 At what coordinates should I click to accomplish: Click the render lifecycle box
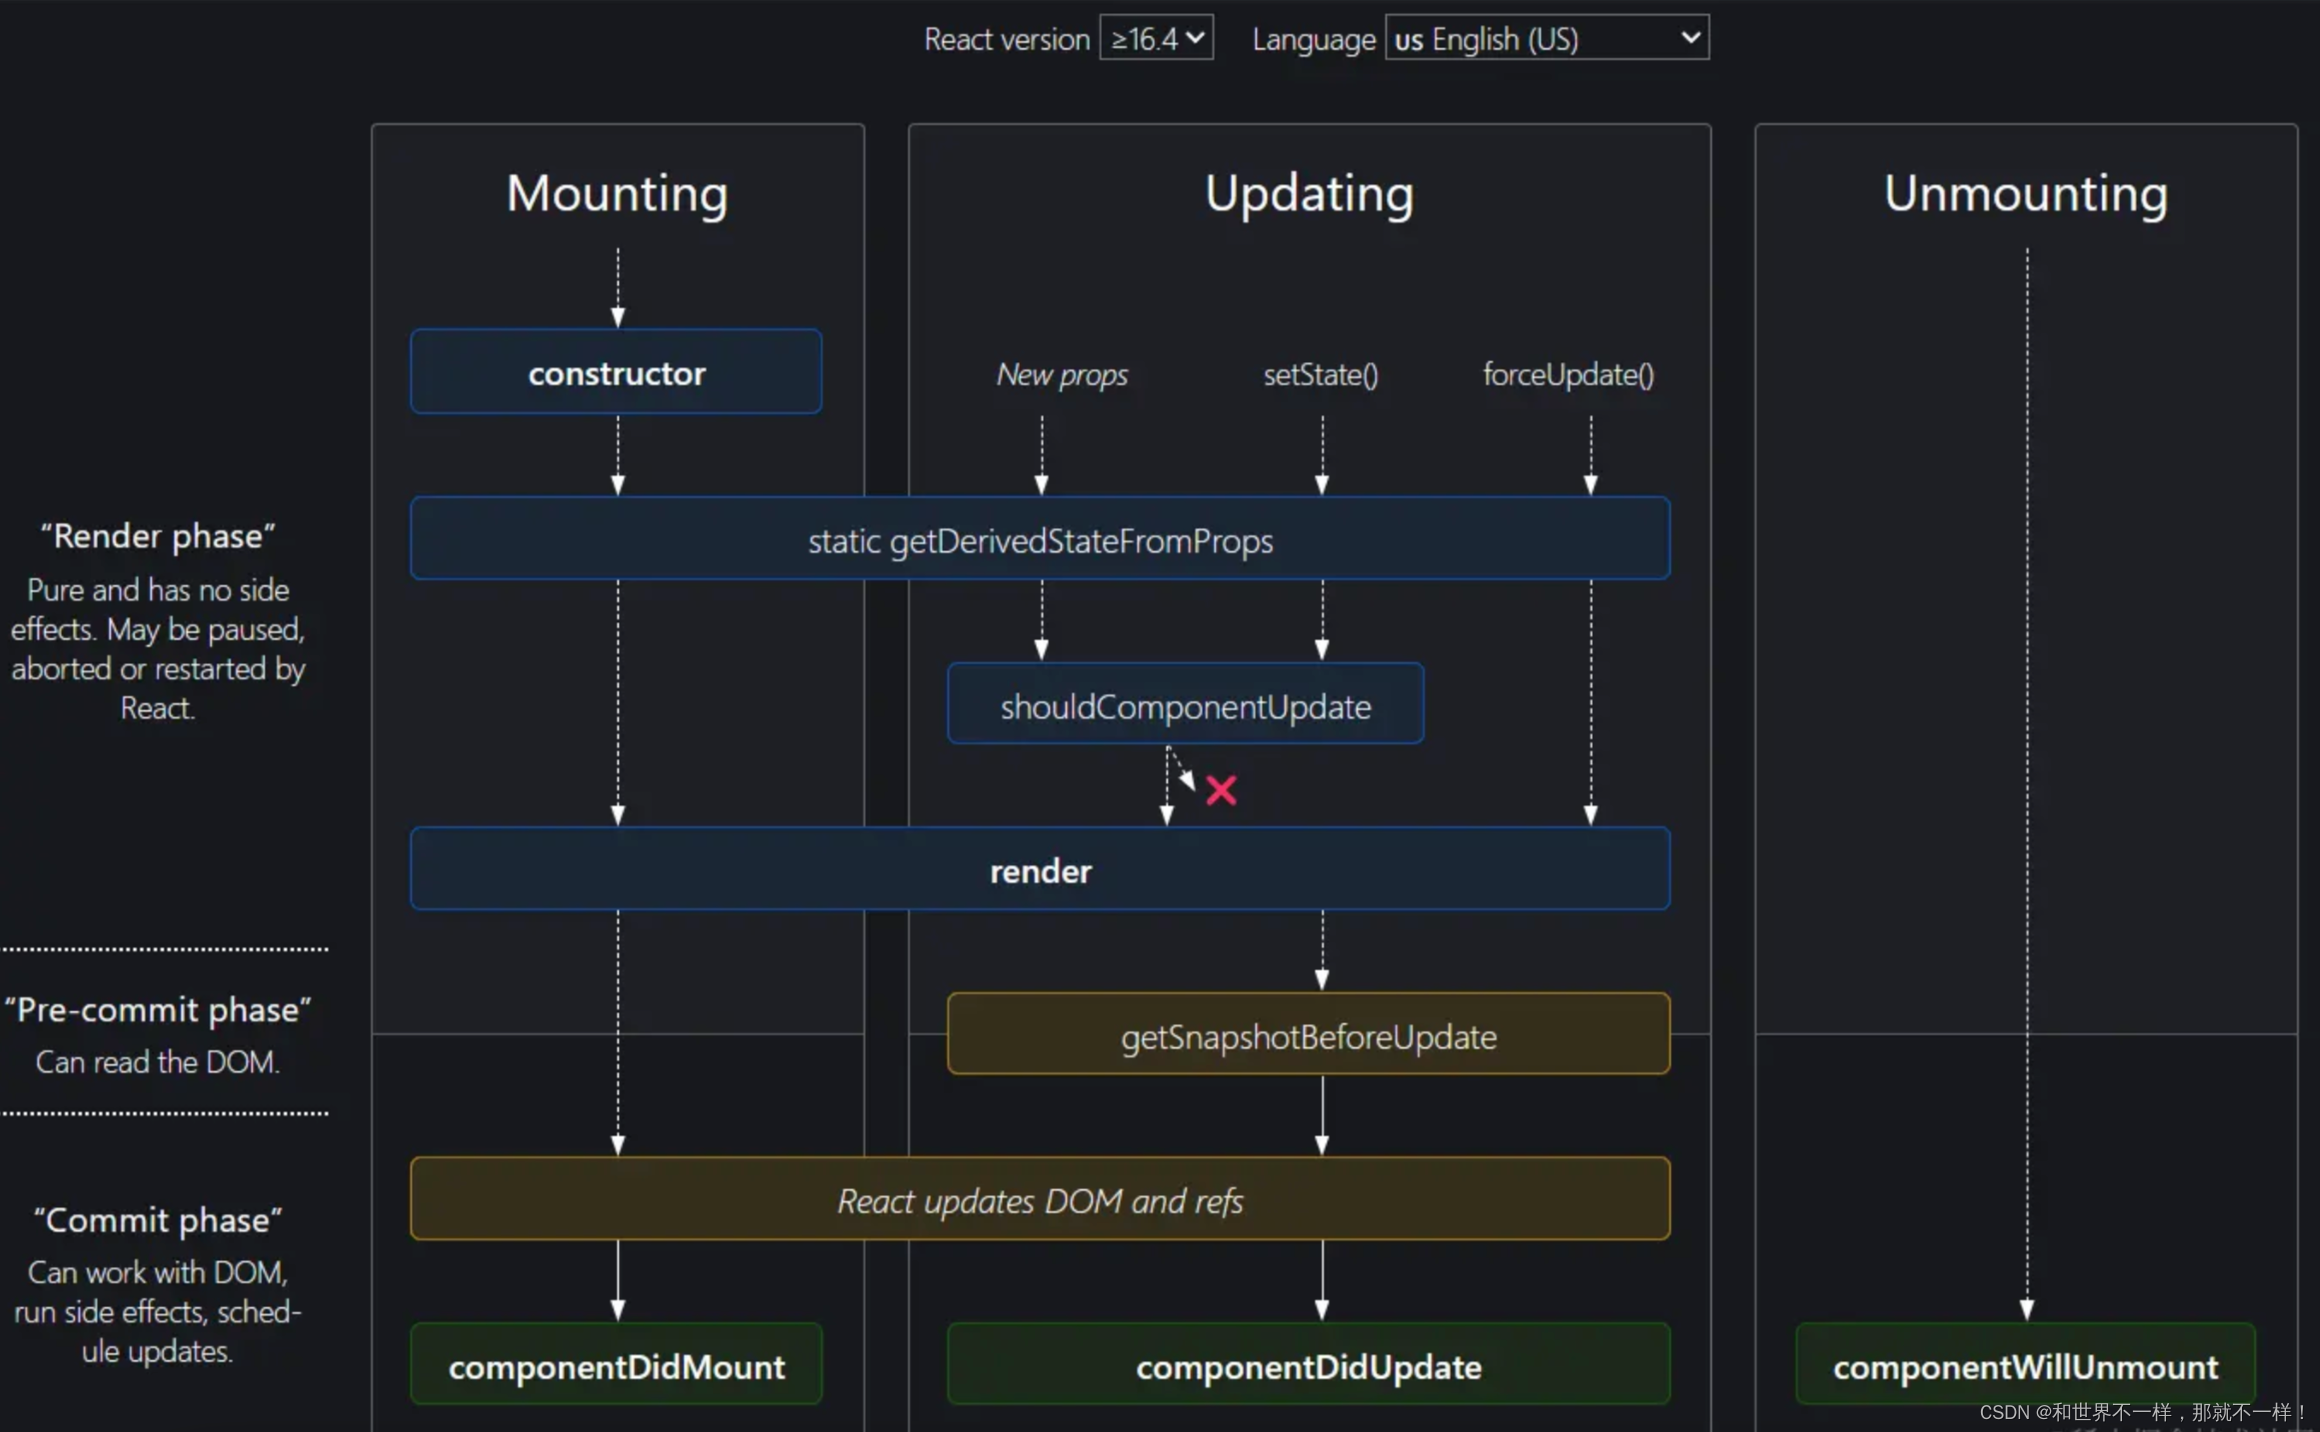point(1040,869)
